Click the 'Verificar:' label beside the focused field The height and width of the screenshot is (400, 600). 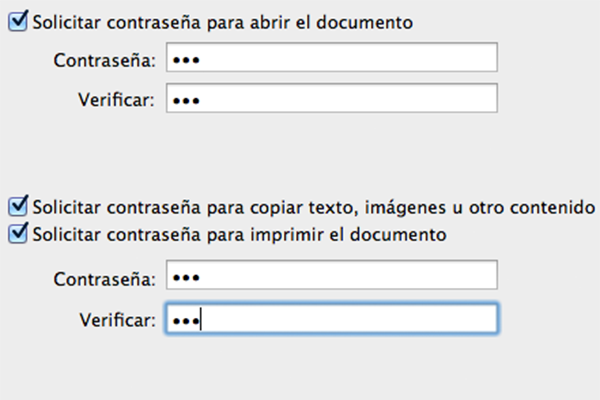[x=117, y=320]
